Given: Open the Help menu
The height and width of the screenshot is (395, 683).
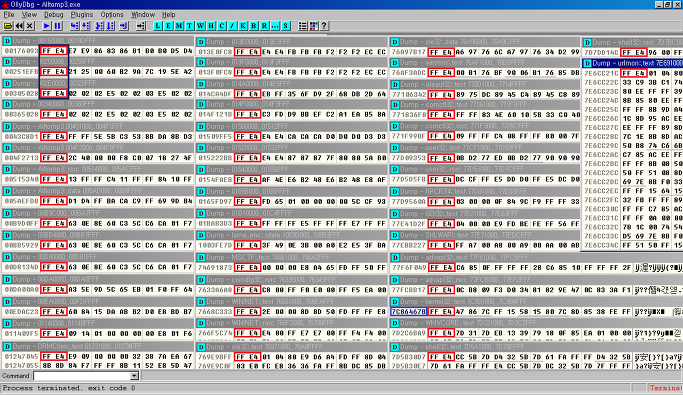Looking at the screenshot, I should (x=169, y=14).
